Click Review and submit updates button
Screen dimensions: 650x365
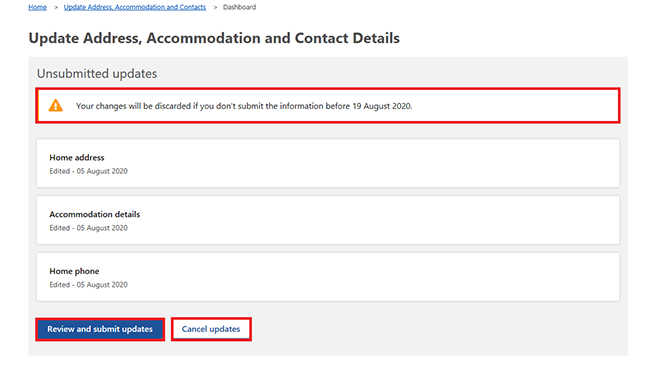[100, 329]
